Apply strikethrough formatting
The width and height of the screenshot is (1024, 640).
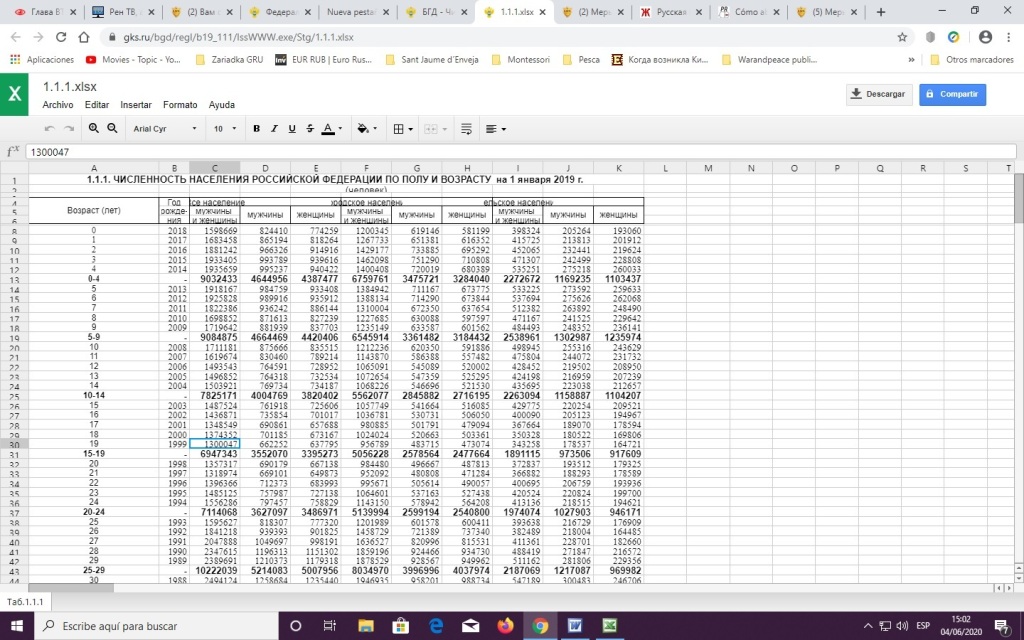coord(308,129)
